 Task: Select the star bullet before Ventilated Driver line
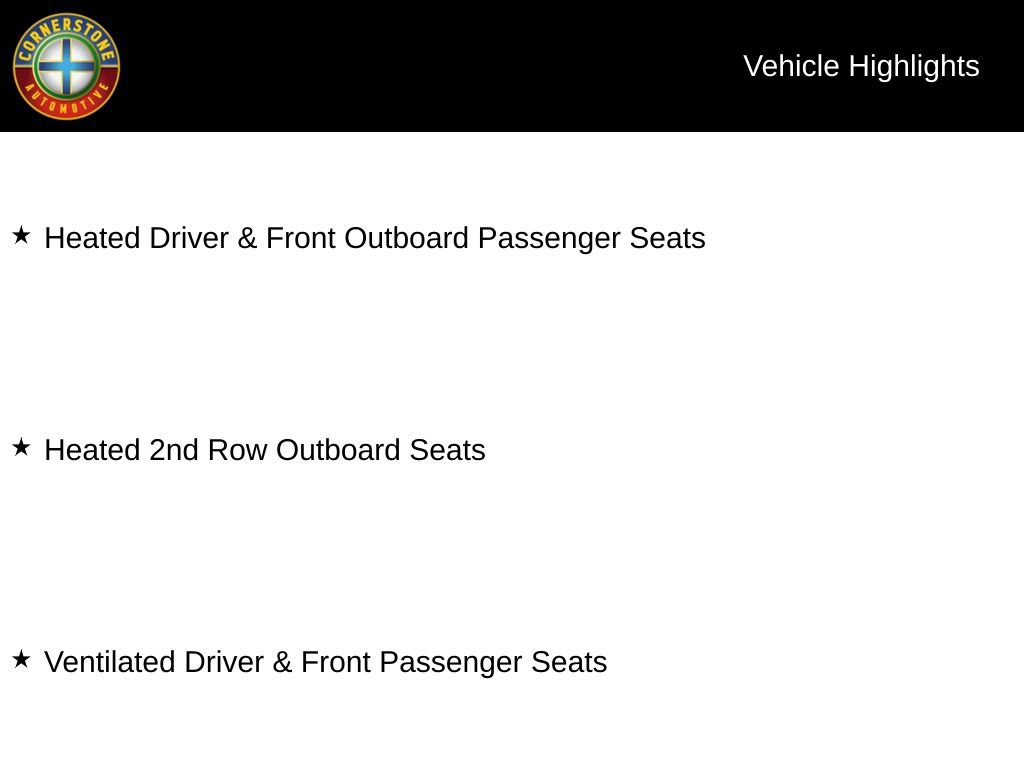(x=22, y=659)
